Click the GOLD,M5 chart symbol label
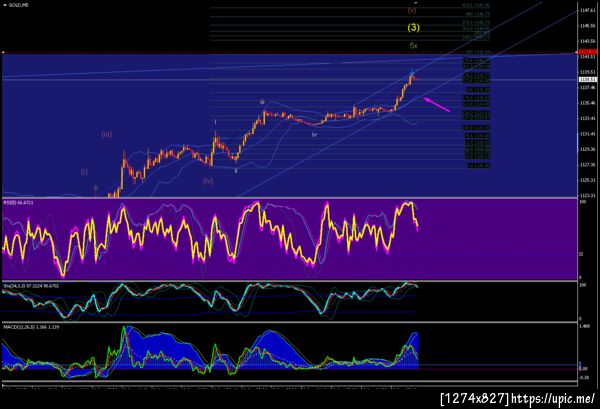The height and width of the screenshot is (409, 600). [18, 5]
